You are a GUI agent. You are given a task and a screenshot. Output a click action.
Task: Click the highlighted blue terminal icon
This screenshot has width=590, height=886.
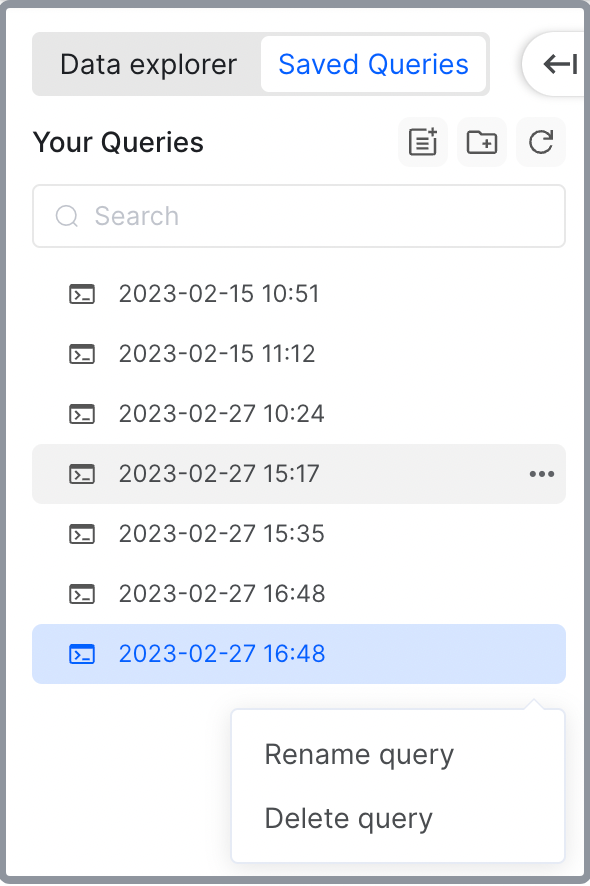point(82,653)
